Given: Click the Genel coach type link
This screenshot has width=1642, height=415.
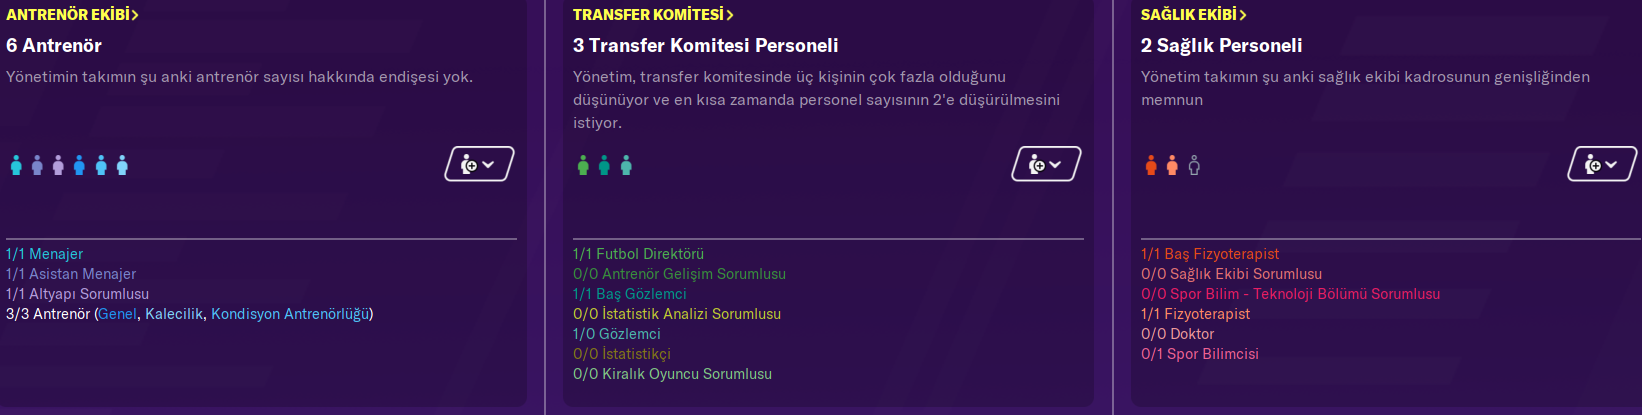Looking at the screenshot, I should coord(117,314).
